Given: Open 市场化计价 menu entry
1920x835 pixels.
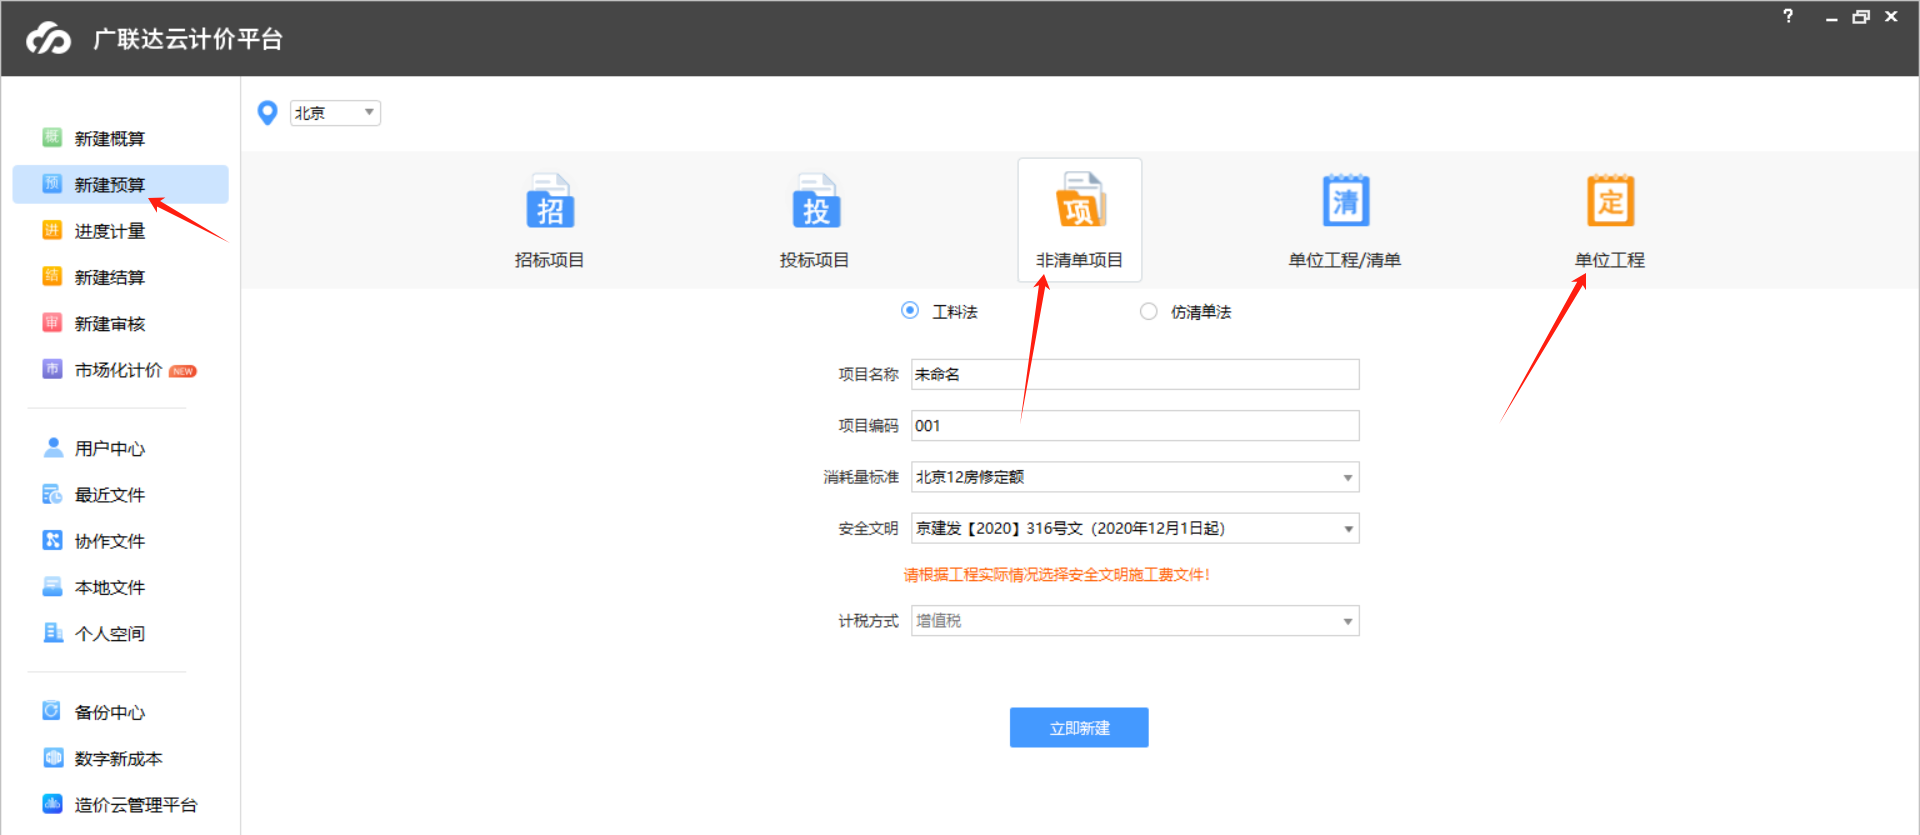Looking at the screenshot, I should pos(120,370).
